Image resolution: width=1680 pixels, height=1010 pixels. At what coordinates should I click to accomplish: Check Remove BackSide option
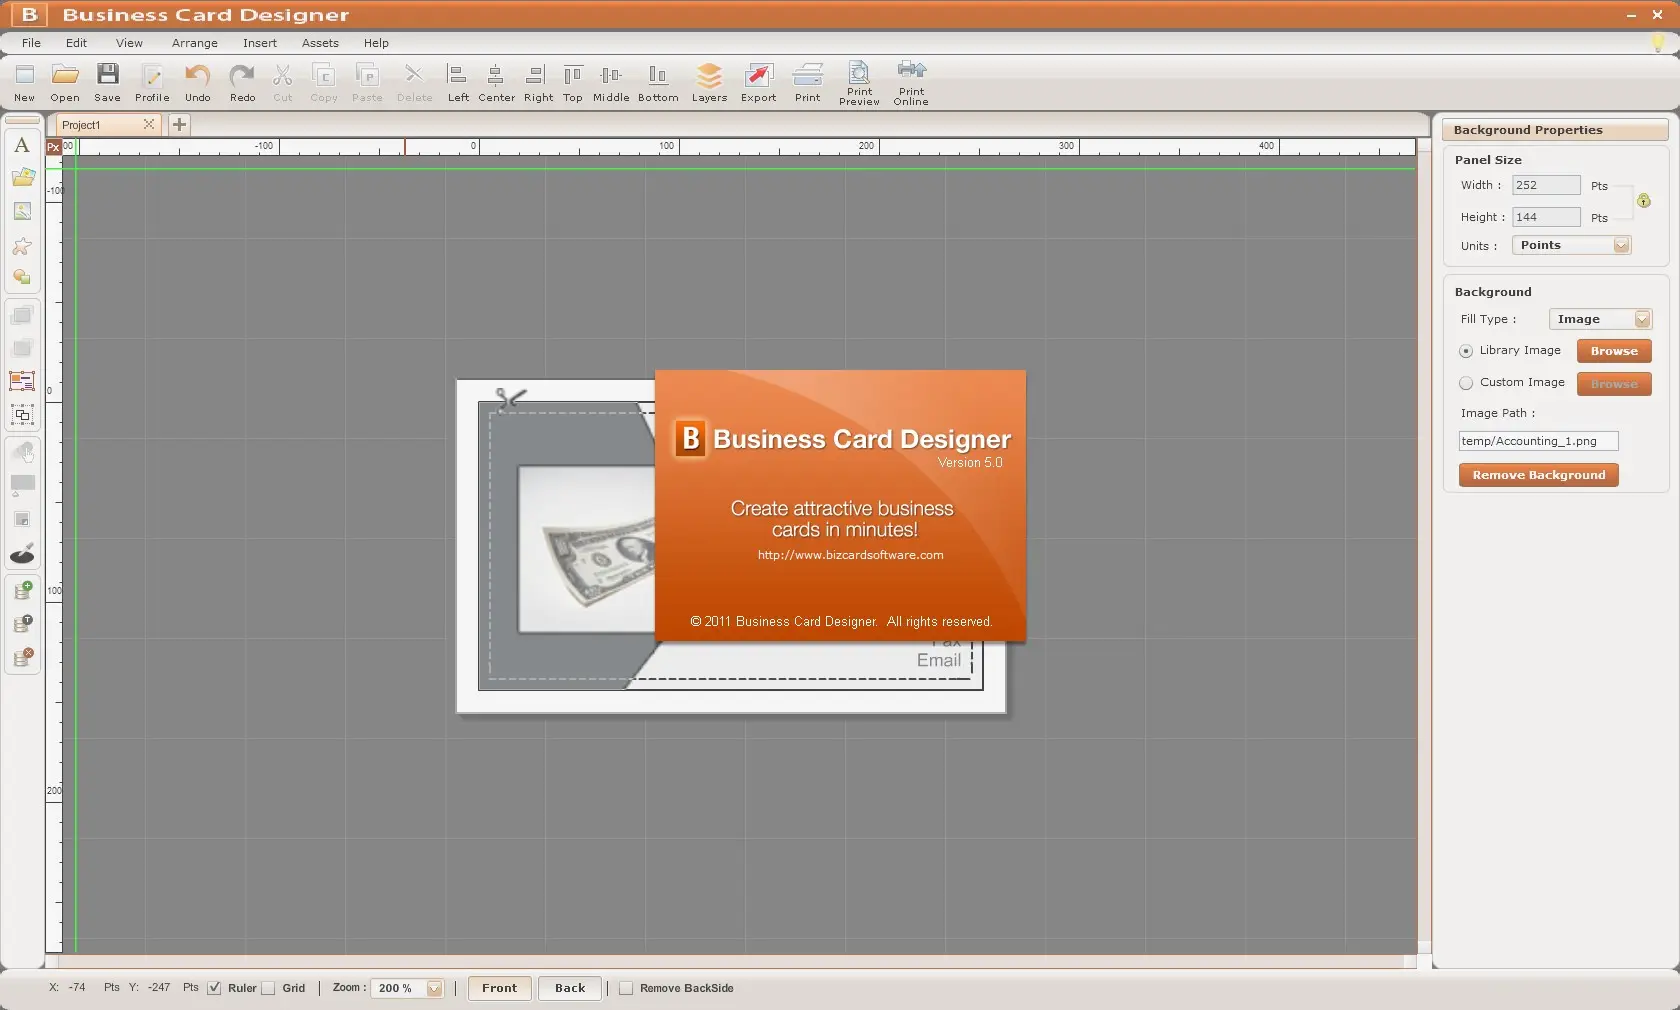click(626, 988)
